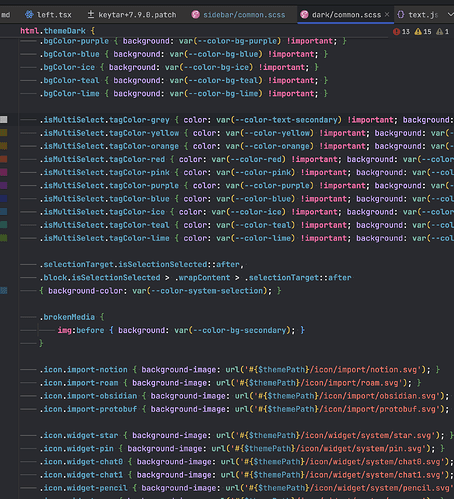This screenshot has width=454, height=499.
Task: Click html.themeDark in the sticky header
Action: pyautogui.click(x=53, y=31)
